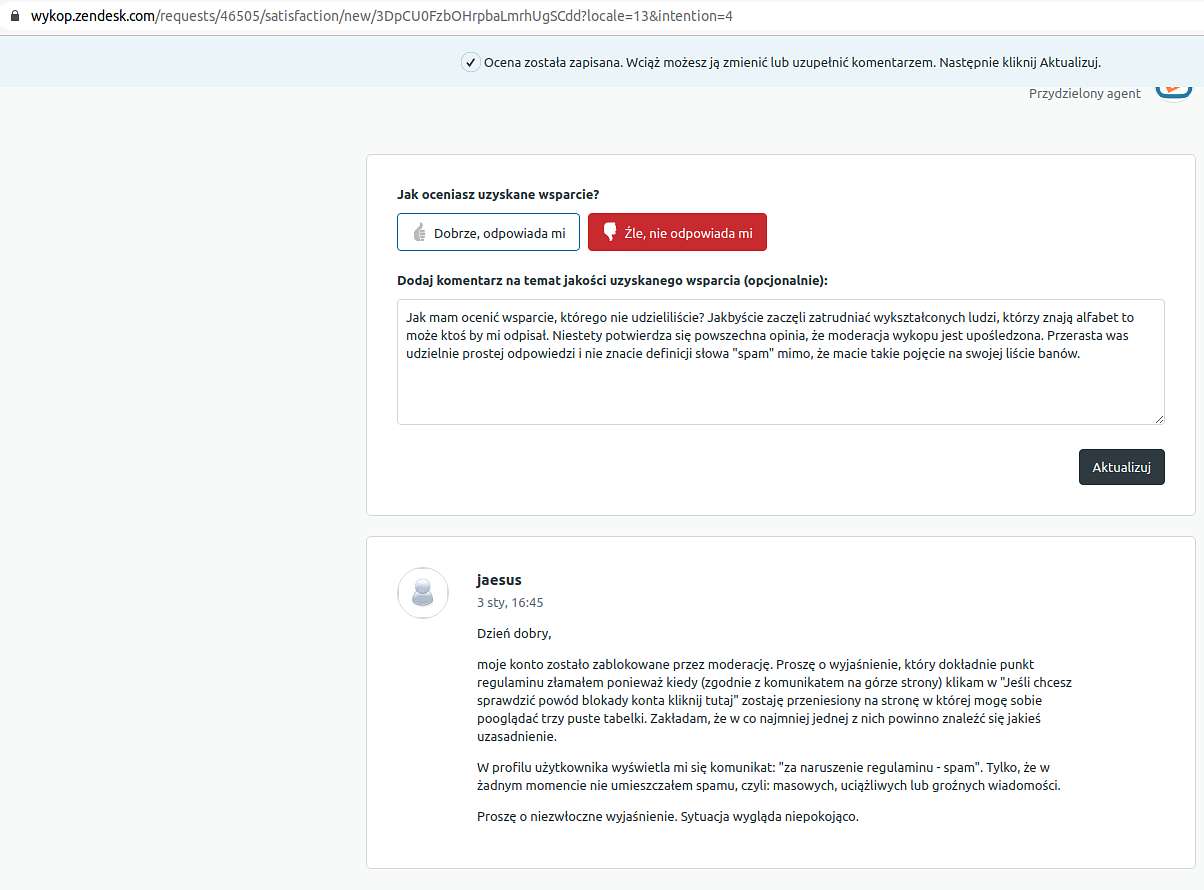The image size is (1204, 890).
Task: Click sentence 'Proszę o niezwłoczne wyjaśnienie'
Action: point(668,816)
